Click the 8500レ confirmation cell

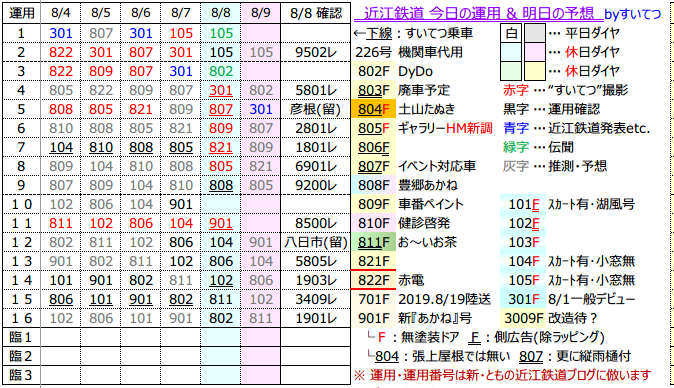point(316,223)
